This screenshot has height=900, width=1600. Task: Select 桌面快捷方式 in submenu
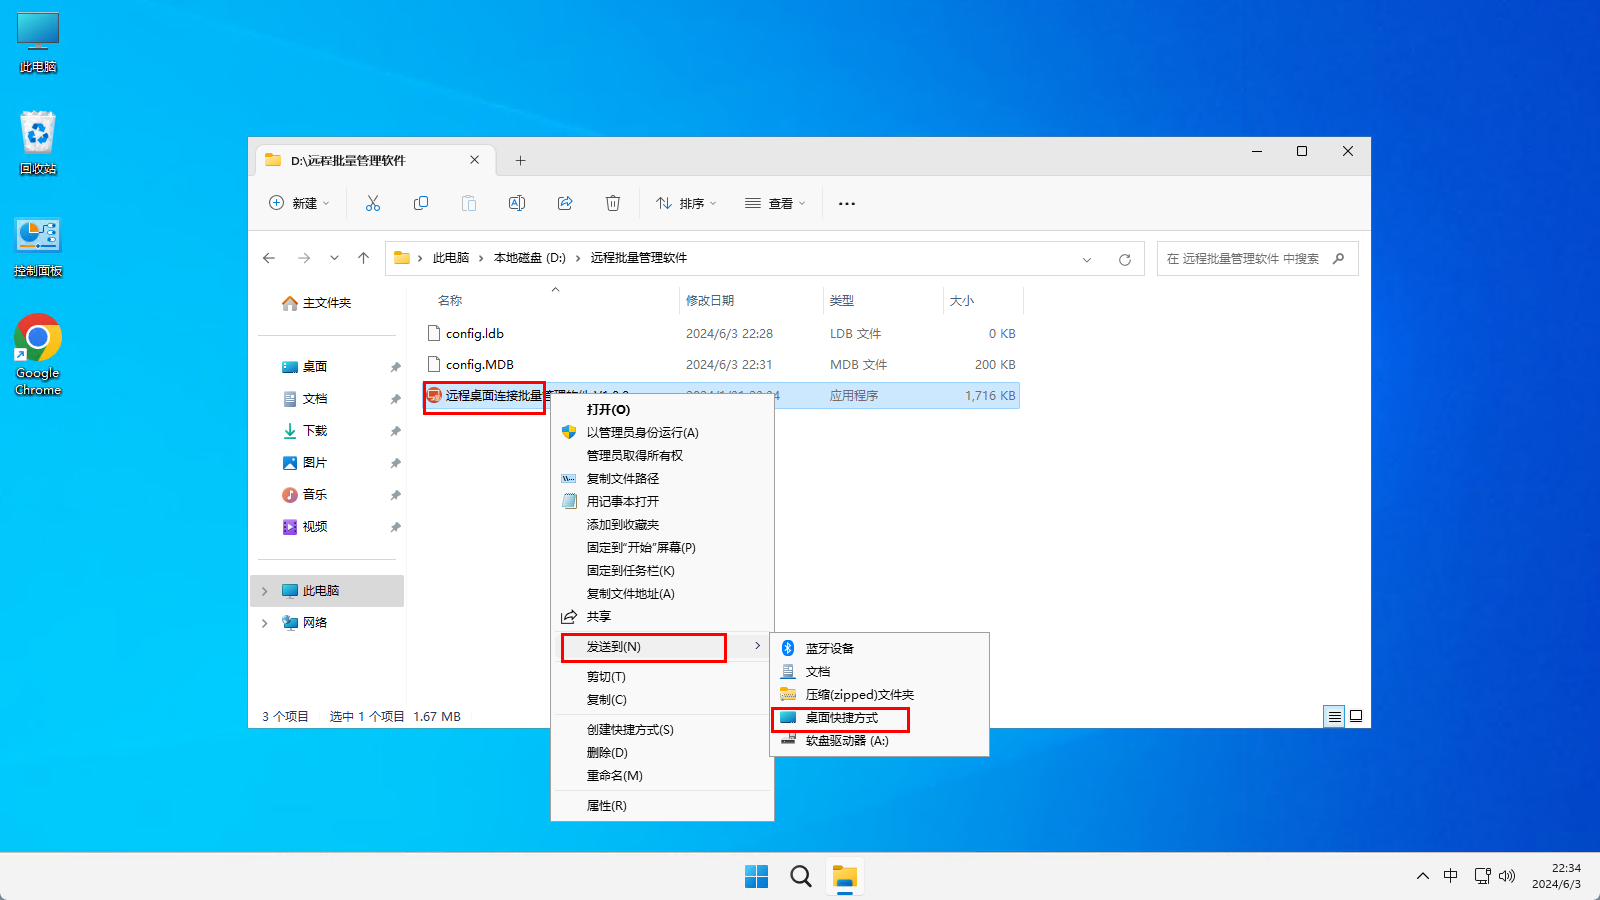pyautogui.click(x=880, y=718)
